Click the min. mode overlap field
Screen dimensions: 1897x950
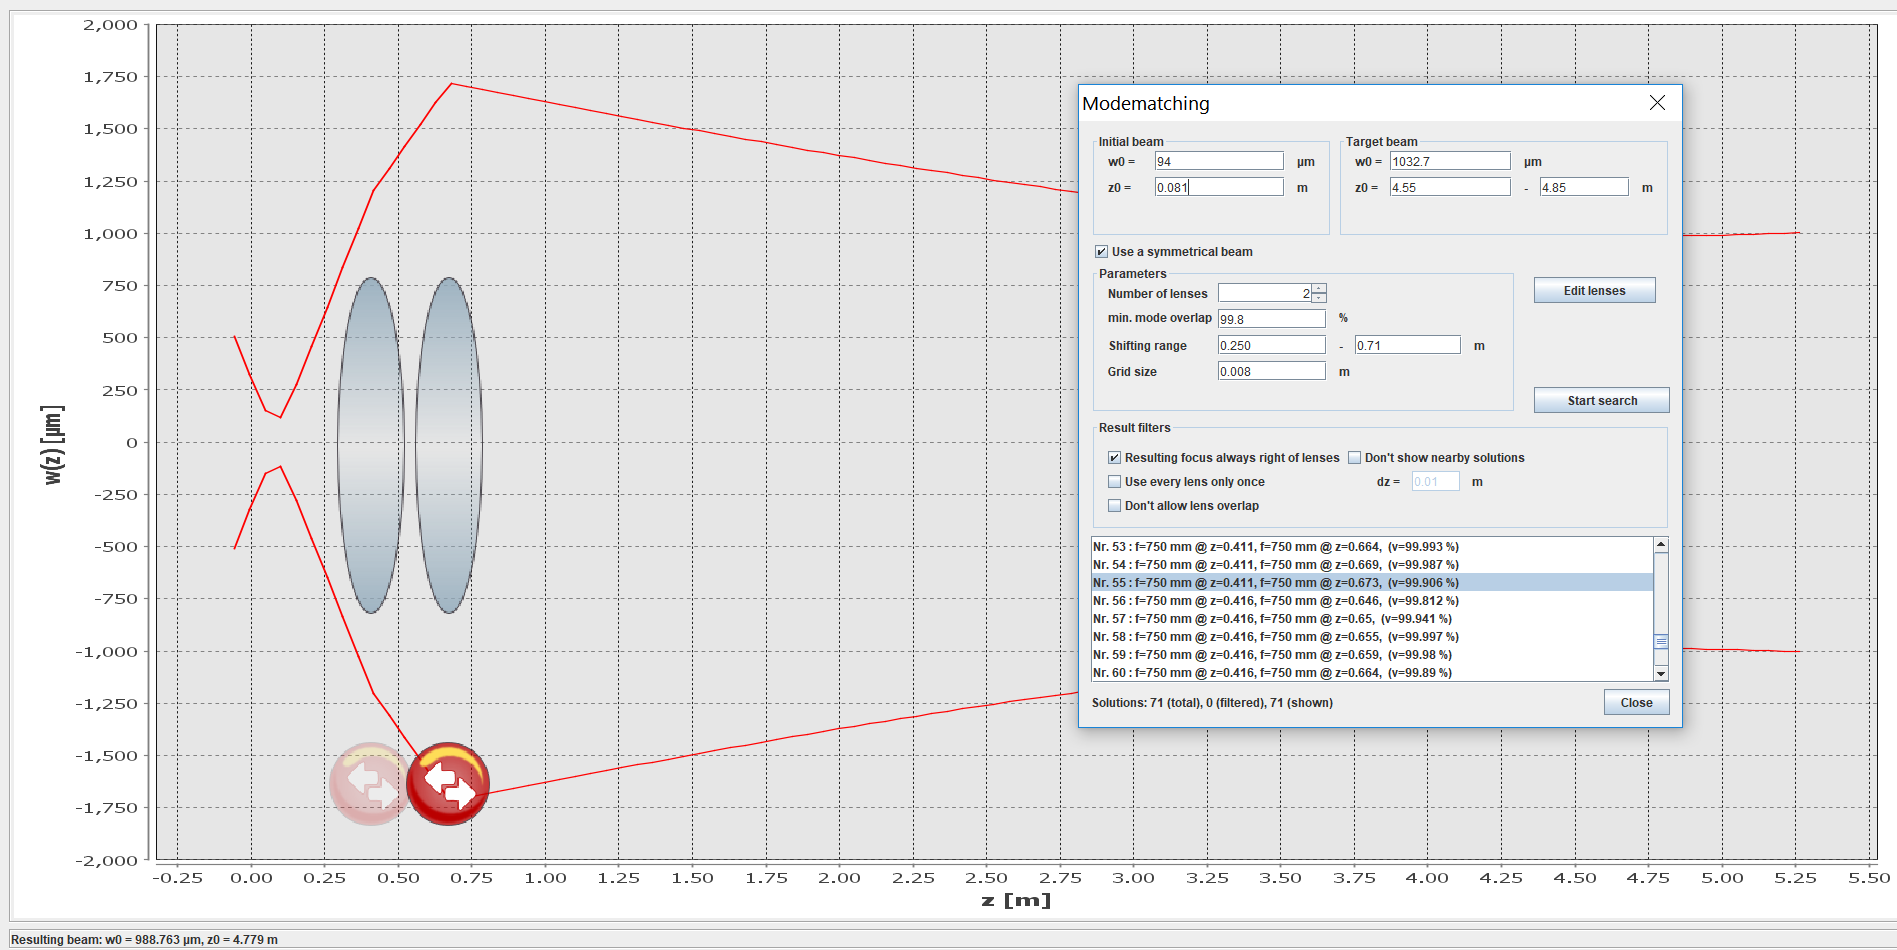(x=1271, y=319)
